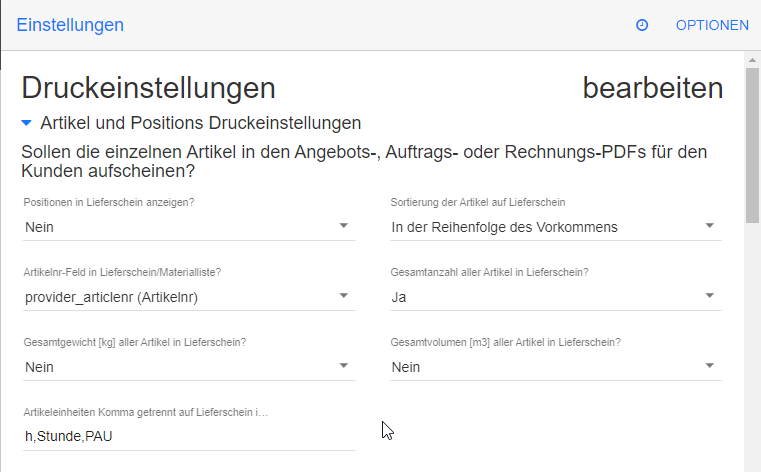The width and height of the screenshot is (761, 472).
Task: Click the bearbeiten button
Action: (652, 88)
